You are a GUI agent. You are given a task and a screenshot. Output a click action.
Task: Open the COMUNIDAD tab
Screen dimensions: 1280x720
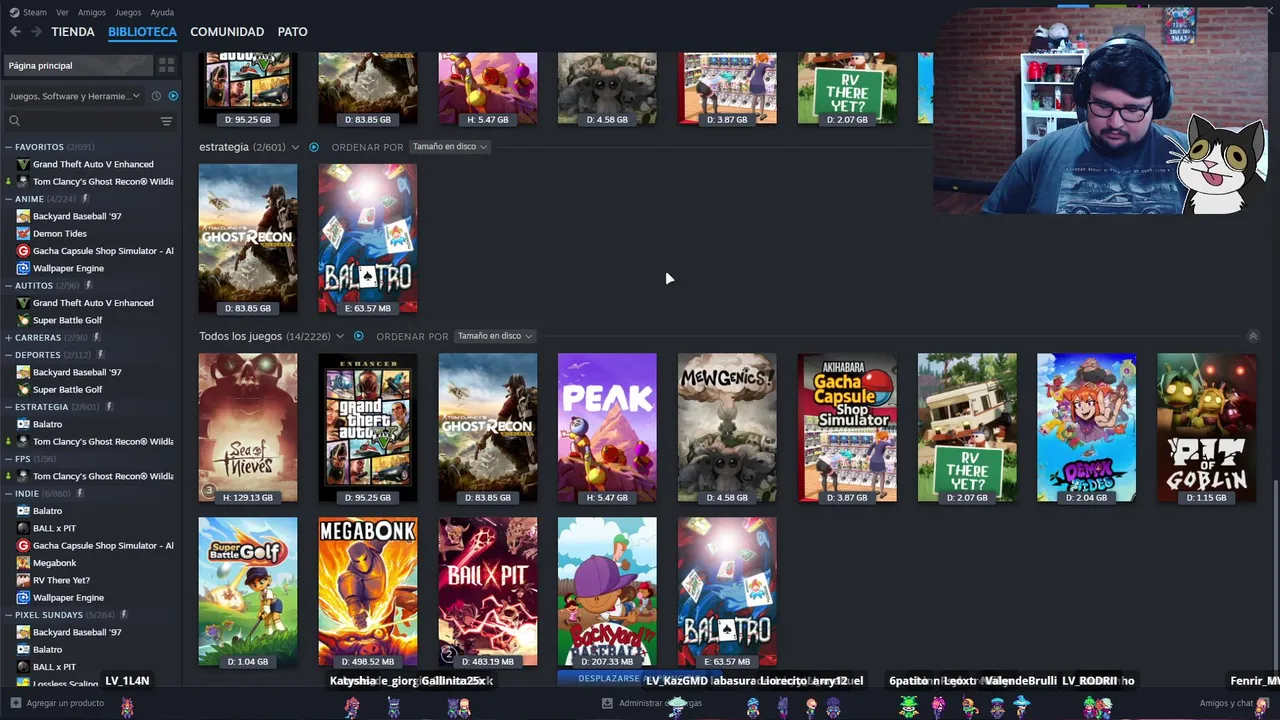tap(227, 32)
